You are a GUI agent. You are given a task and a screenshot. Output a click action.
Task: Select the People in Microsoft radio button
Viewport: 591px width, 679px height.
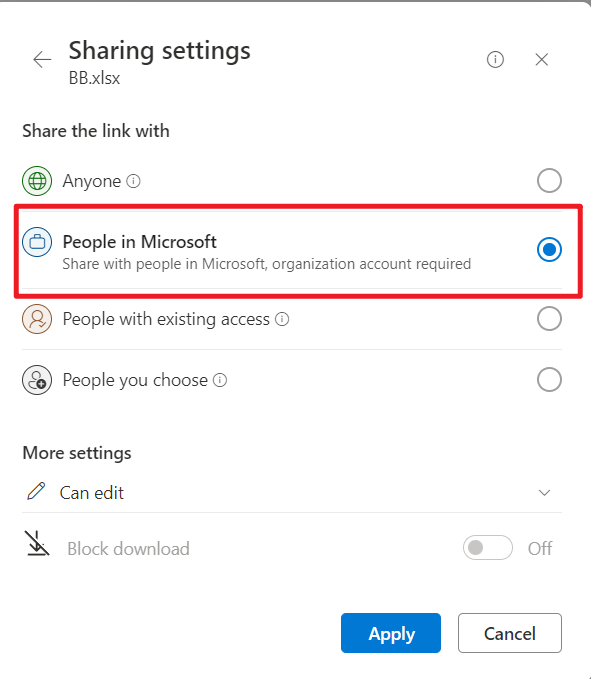(x=549, y=249)
